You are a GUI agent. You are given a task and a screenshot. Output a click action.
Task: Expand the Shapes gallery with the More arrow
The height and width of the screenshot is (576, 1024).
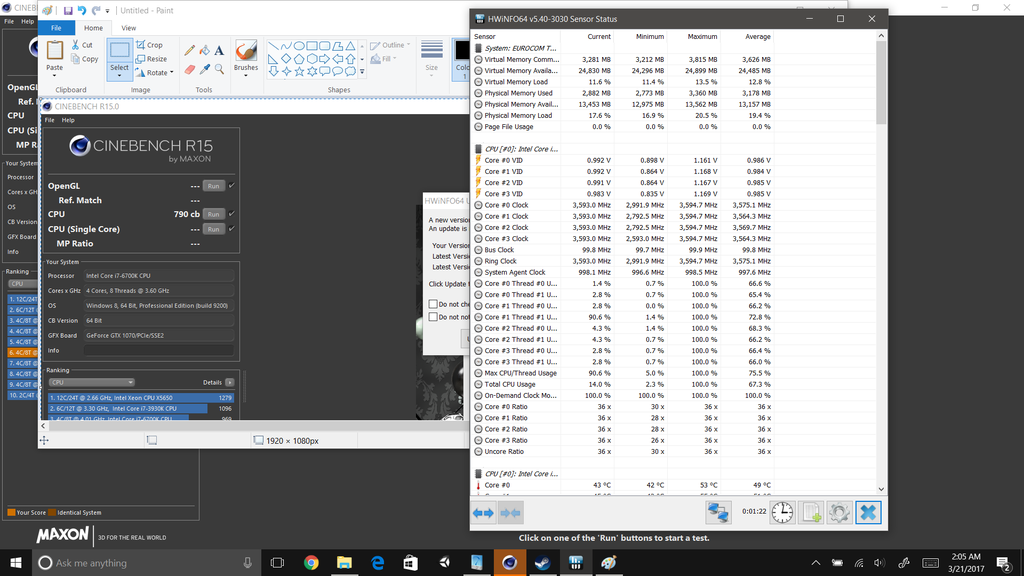[362, 72]
